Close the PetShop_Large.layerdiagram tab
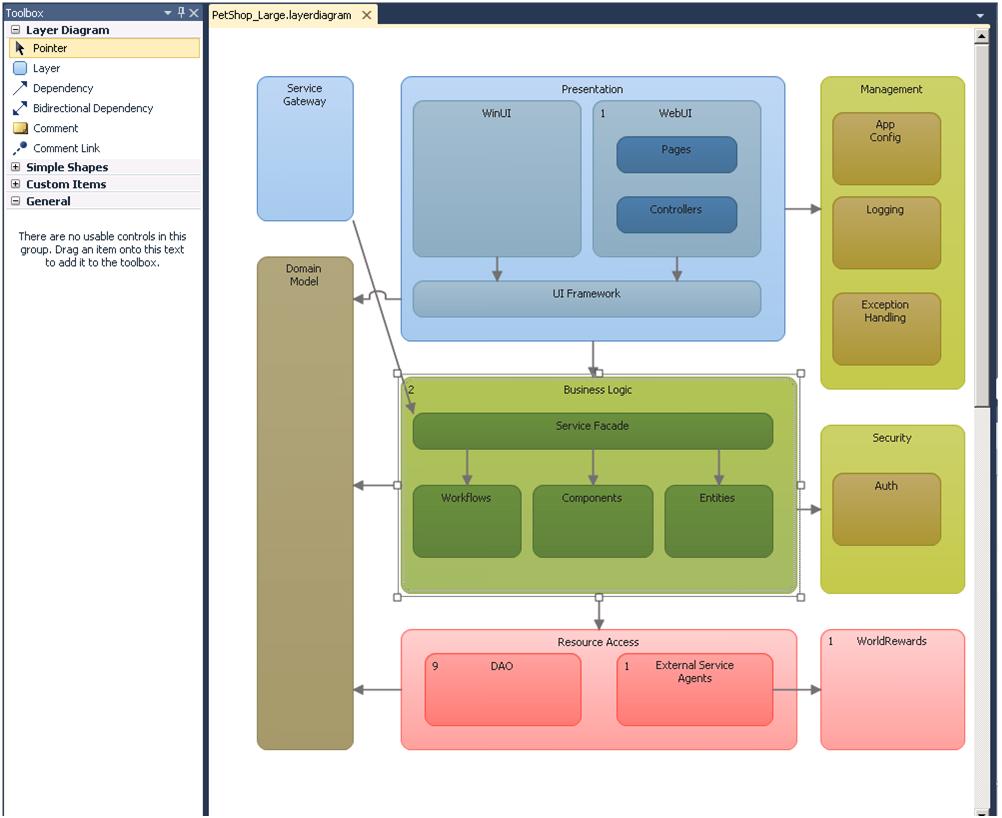 coord(367,15)
